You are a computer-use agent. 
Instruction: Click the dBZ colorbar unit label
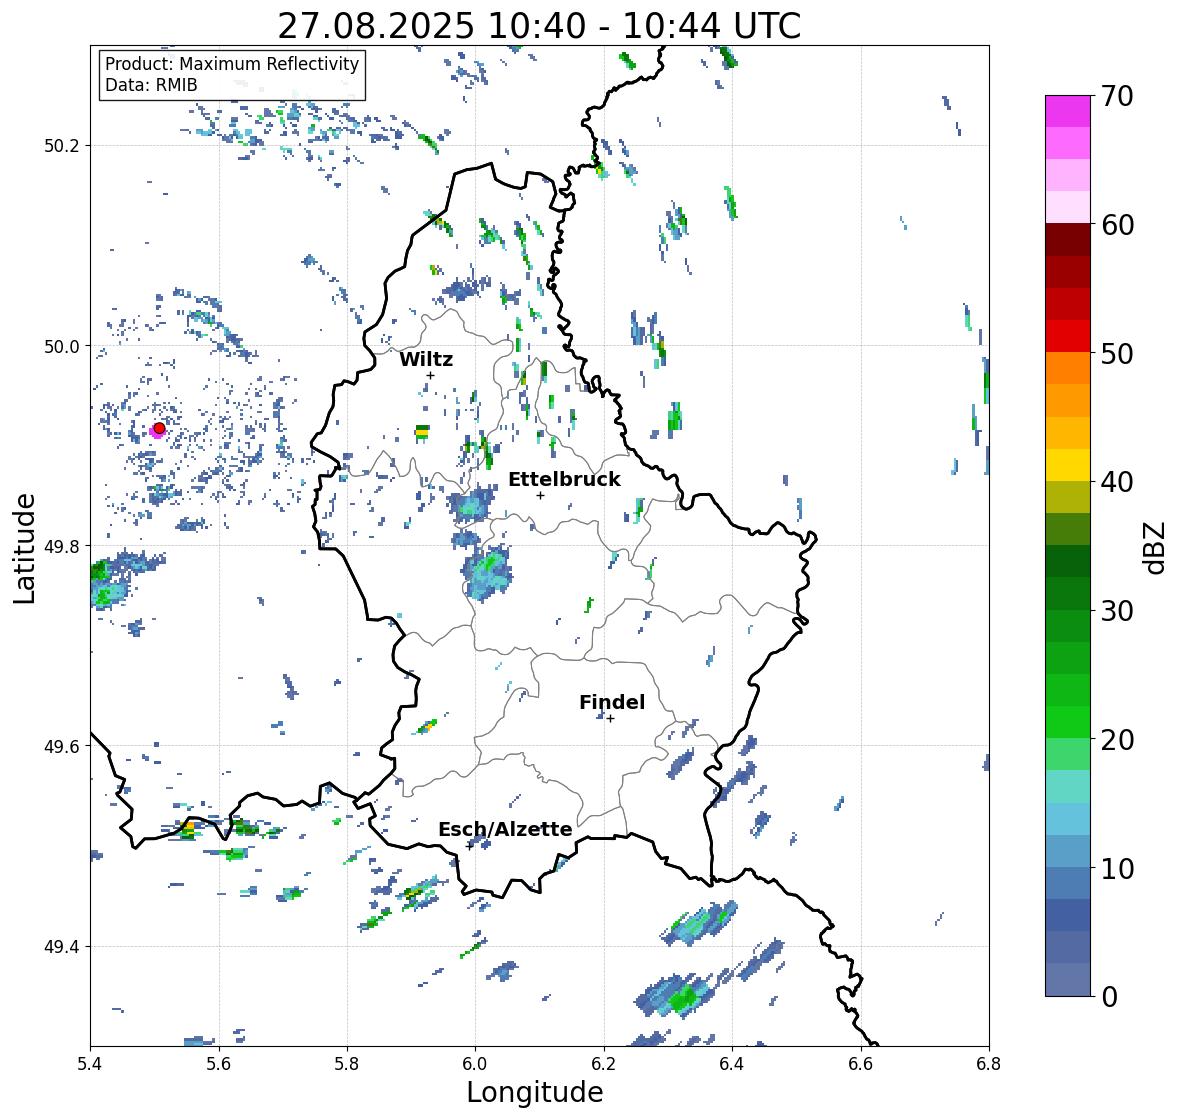(1156, 547)
